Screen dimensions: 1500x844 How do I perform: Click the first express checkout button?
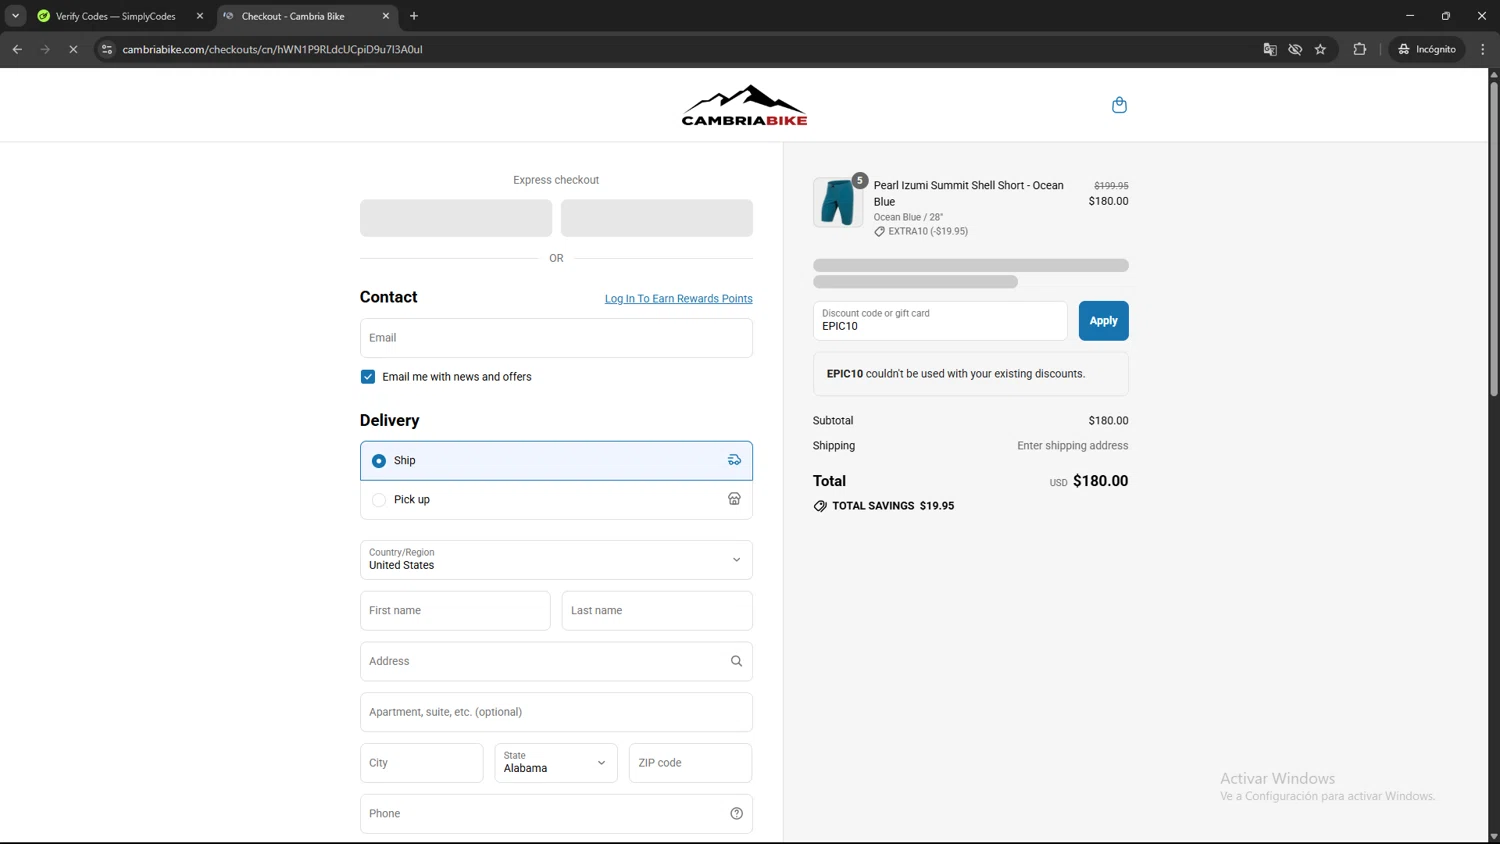coord(456,218)
